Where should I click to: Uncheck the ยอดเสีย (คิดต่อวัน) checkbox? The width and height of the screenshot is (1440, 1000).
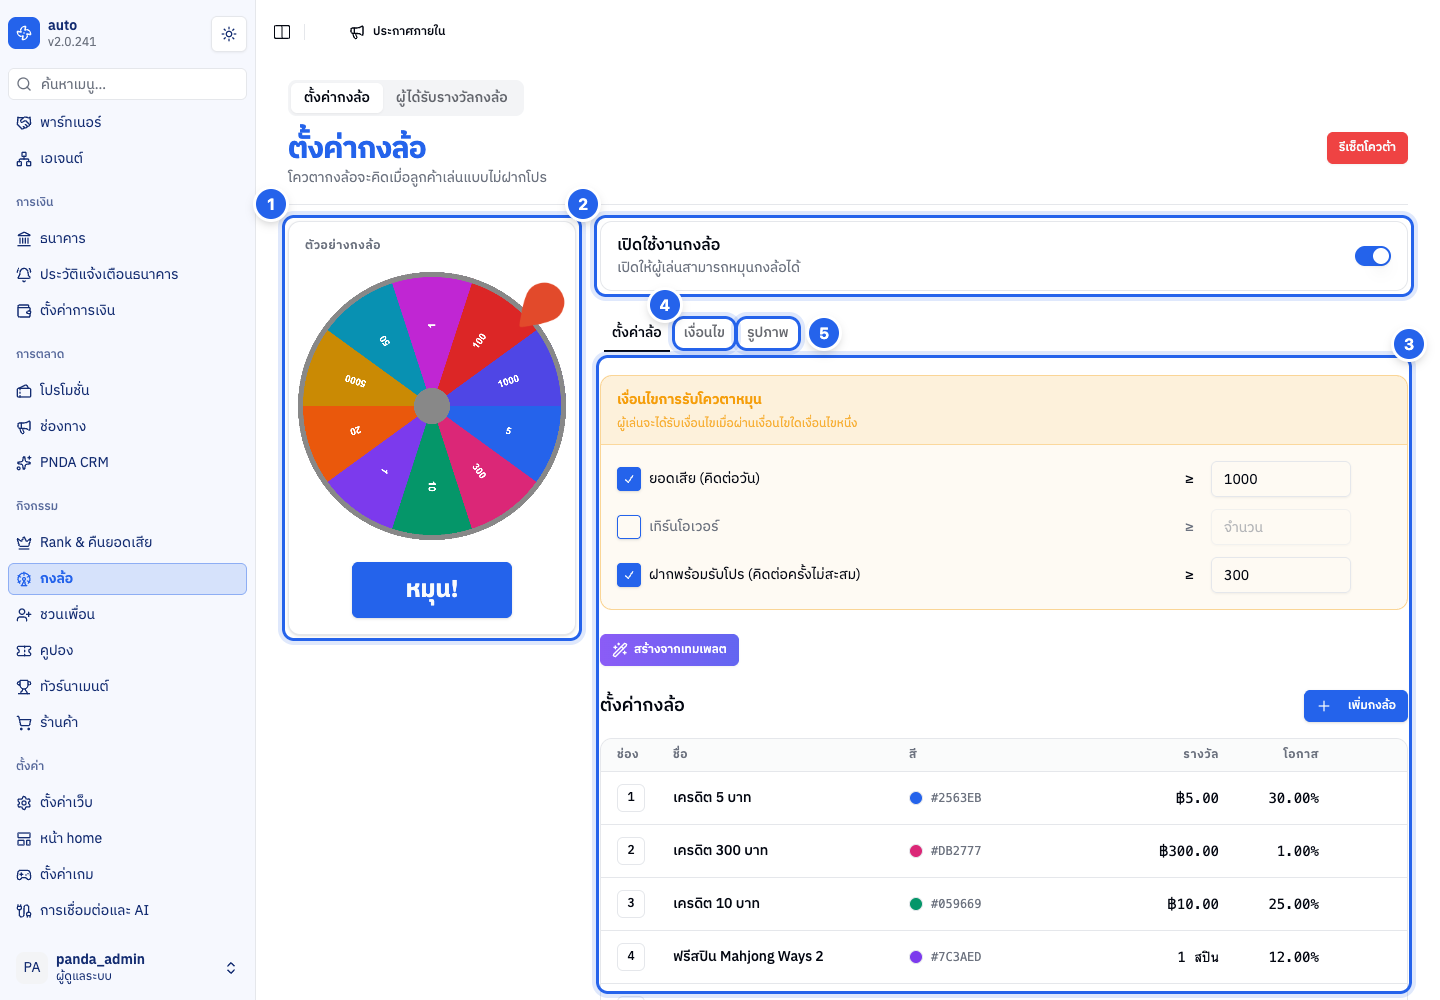tap(629, 479)
